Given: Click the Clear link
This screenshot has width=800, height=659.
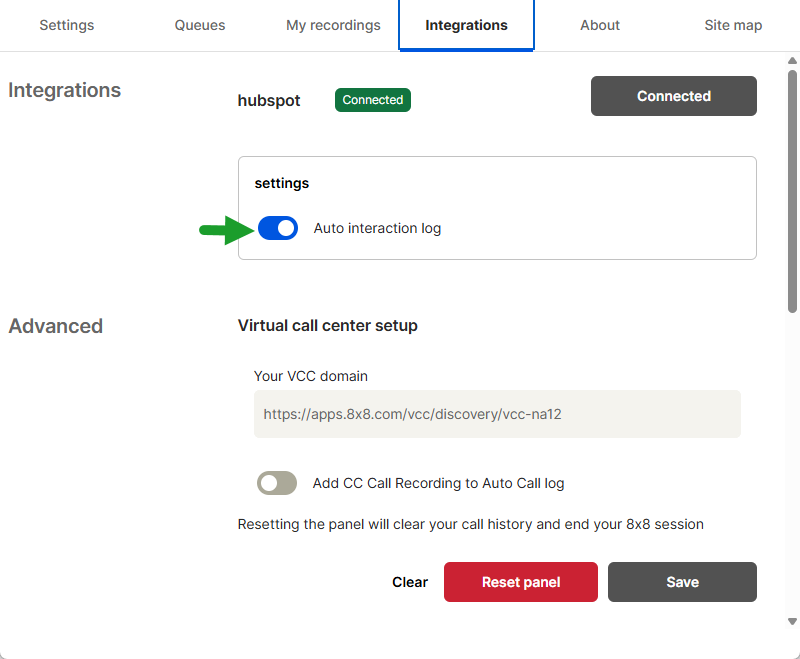Looking at the screenshot, I should point(410,582).
